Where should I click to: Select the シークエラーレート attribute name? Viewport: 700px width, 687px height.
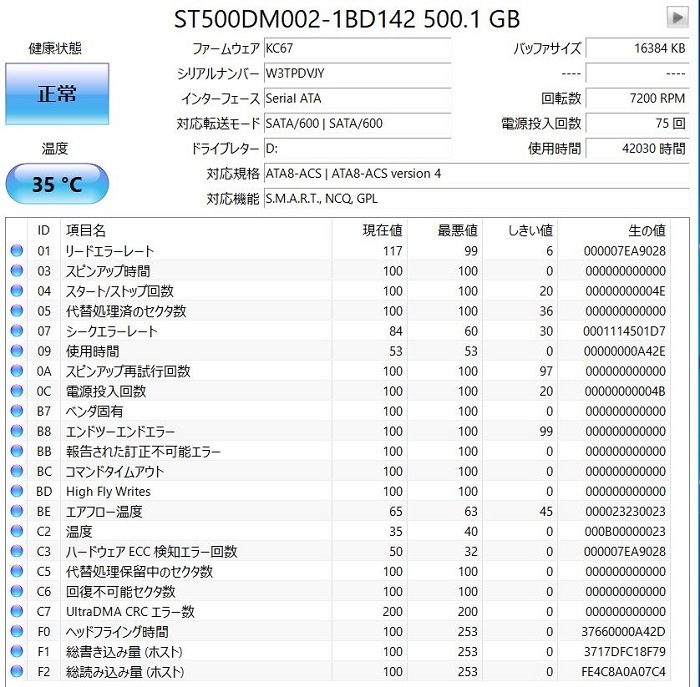112,331
